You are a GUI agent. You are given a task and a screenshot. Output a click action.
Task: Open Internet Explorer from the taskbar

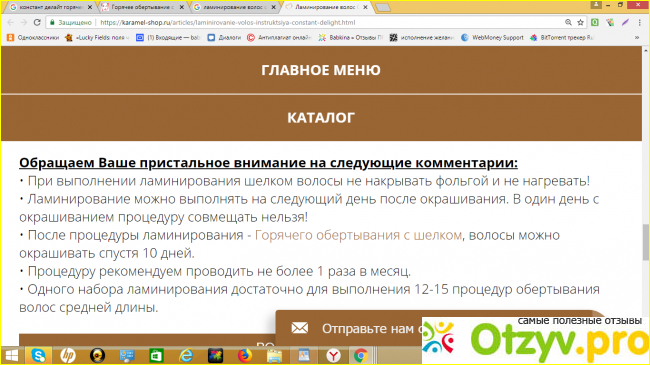[186, 355]
